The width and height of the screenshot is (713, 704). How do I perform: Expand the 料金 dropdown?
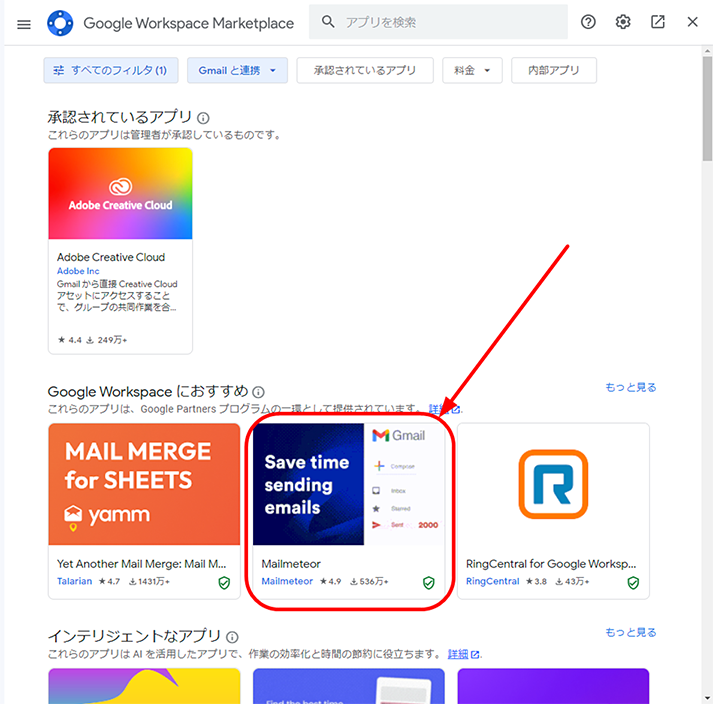[x=472, y=70]
